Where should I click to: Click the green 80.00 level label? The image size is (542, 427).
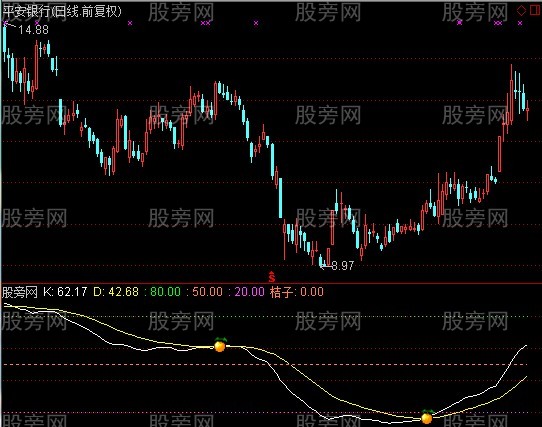point(165,292)
